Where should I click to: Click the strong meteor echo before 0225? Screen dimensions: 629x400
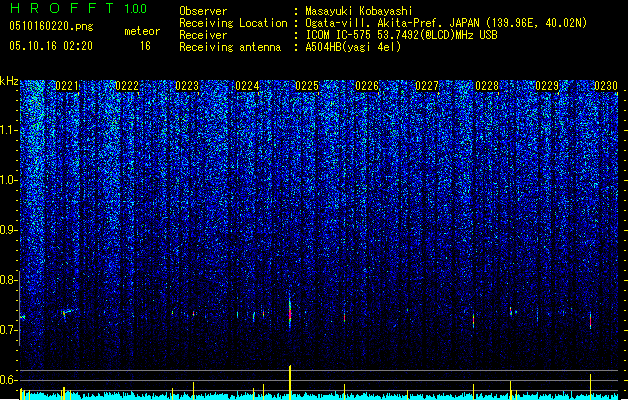coord(290,313)
